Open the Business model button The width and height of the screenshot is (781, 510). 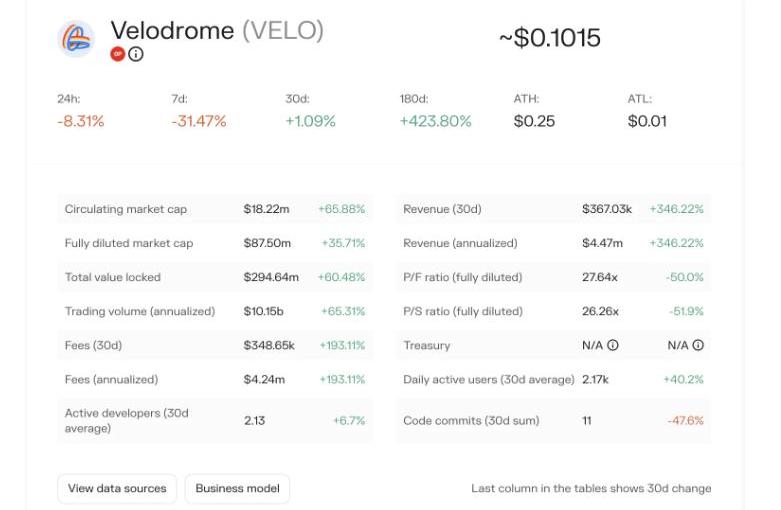[237, 489]
